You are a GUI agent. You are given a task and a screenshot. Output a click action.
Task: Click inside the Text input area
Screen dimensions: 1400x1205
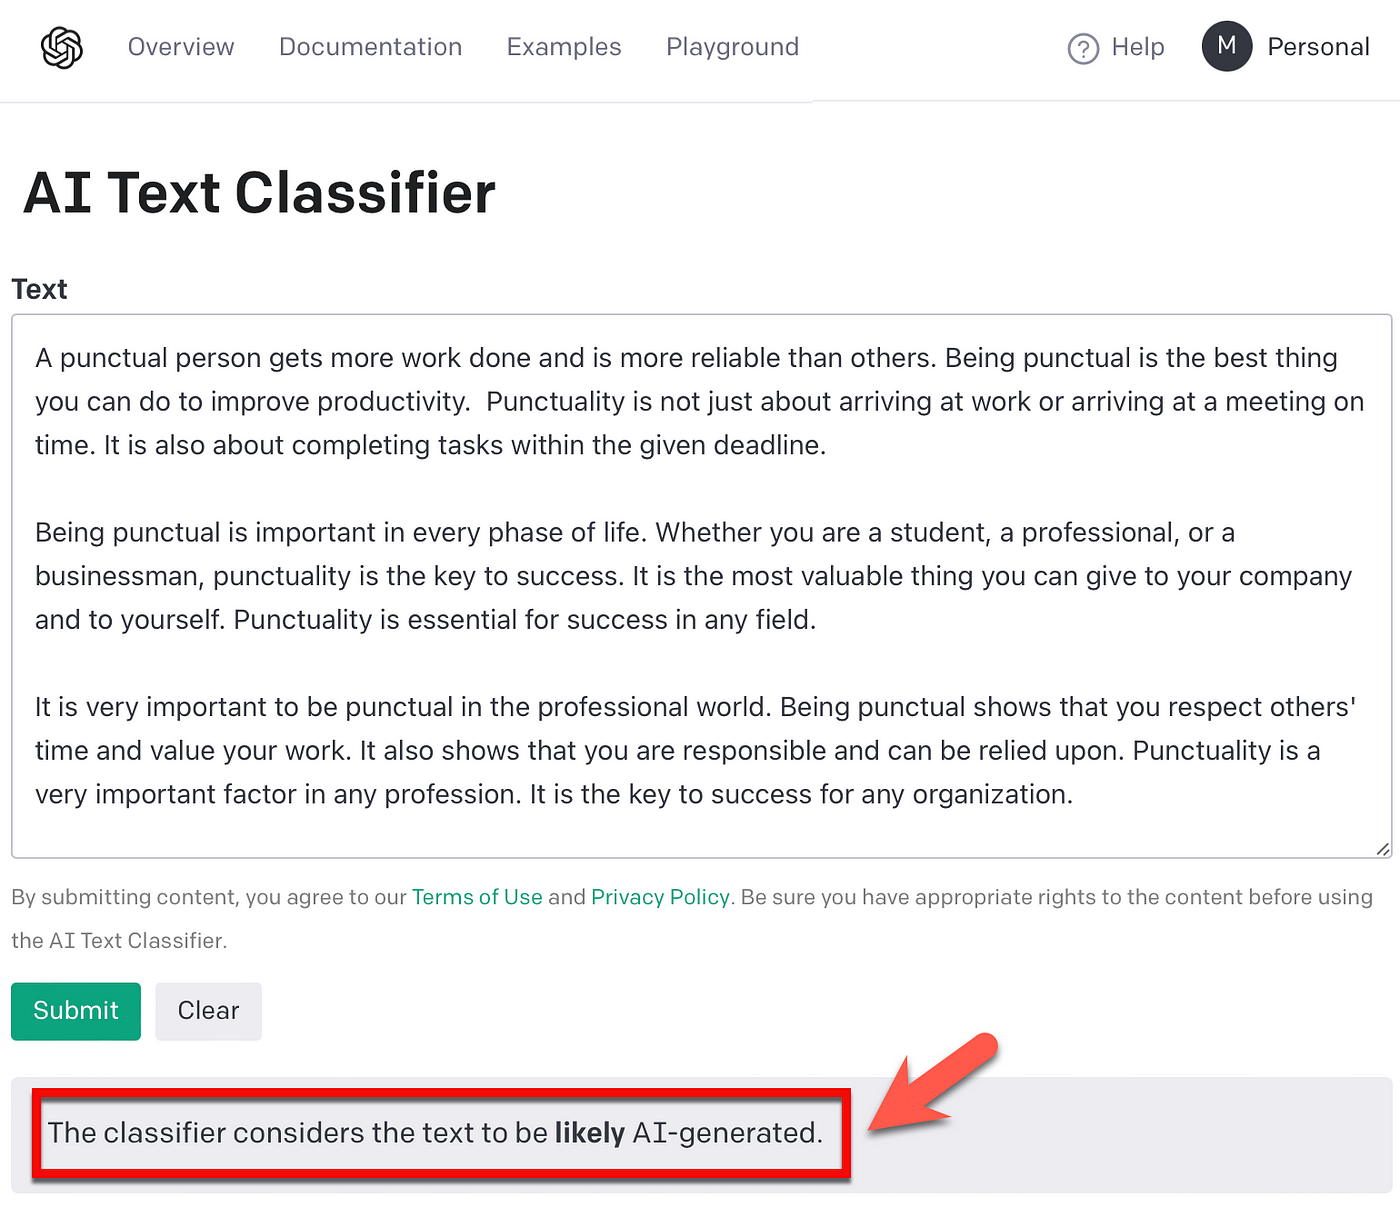coord(701,586)
